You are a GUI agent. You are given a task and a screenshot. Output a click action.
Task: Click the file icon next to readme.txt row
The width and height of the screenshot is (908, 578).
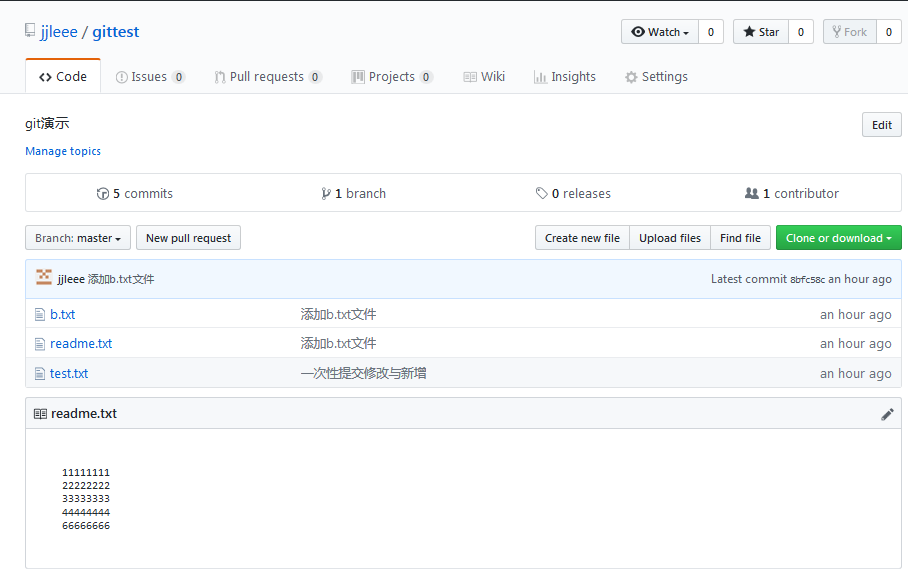pyautogui.click(x=39, y=344)
